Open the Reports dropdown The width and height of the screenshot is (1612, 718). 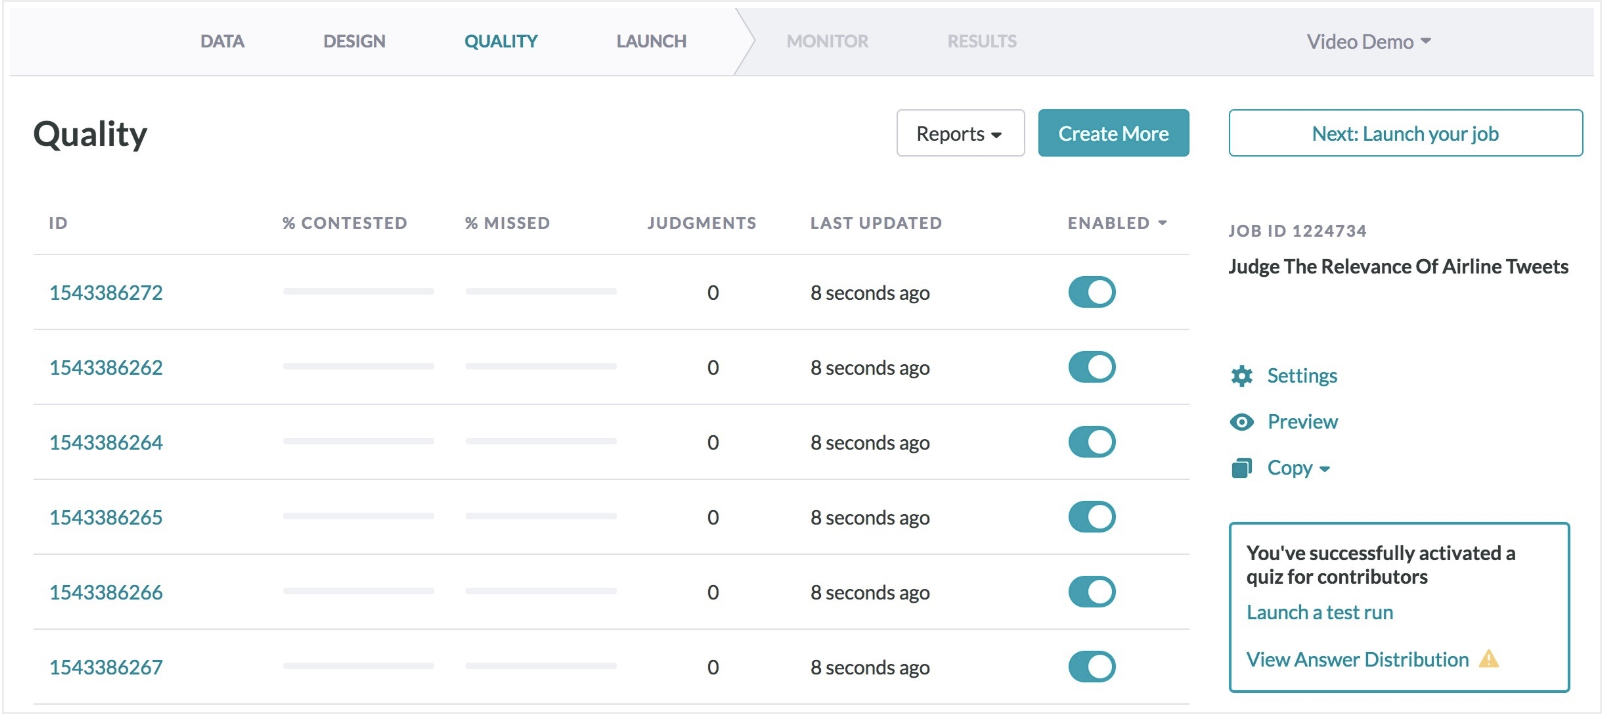(x=960, y=133)
